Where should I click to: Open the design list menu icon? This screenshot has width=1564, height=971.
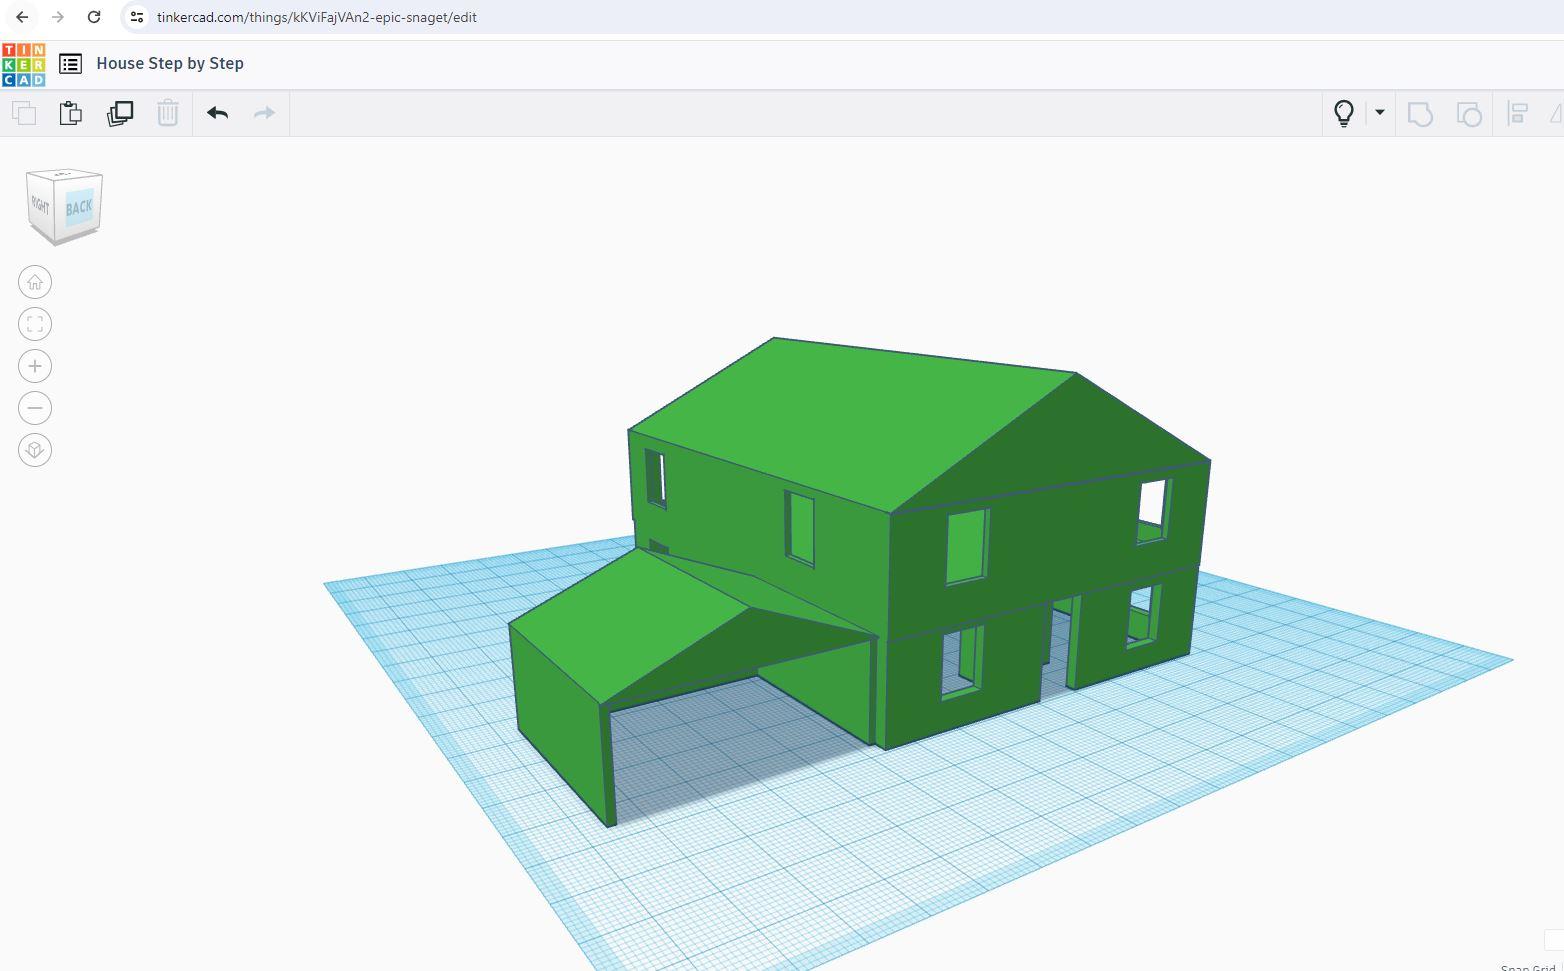(x=70, y=64)
